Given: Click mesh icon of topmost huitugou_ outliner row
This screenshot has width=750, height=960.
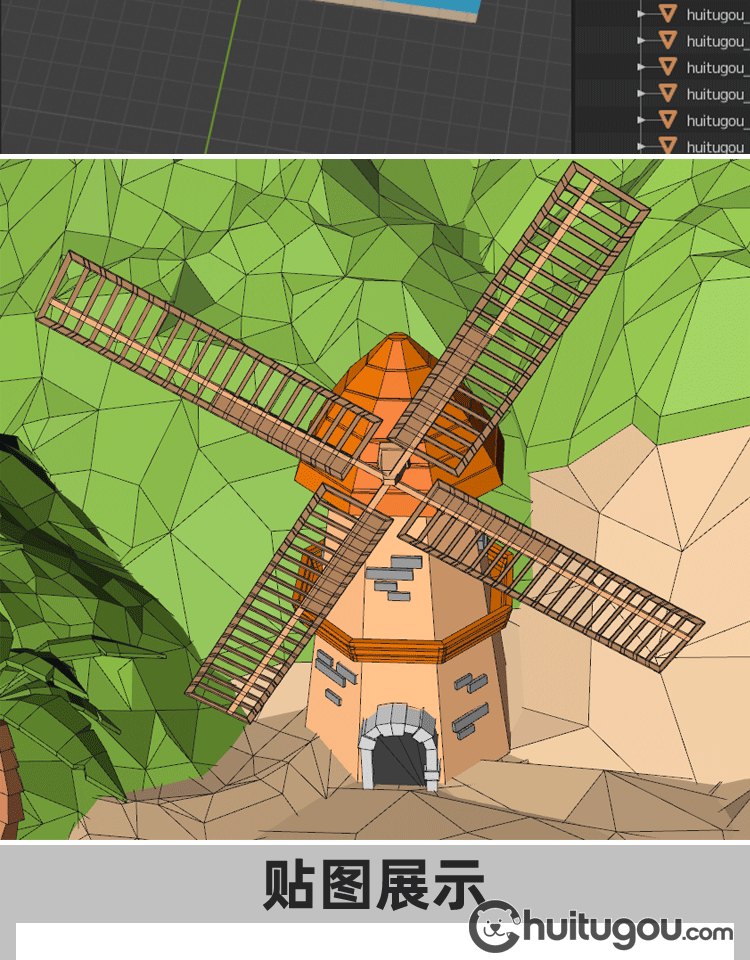Looking at the screenshot, I should 667,13.
